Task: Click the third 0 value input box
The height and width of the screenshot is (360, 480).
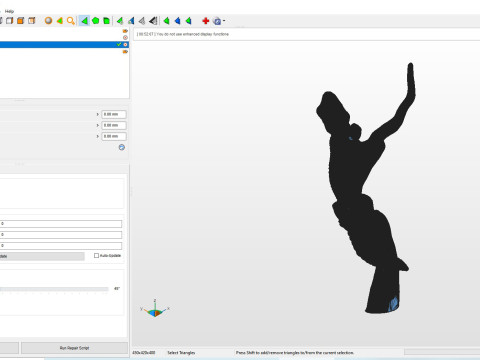Action: 61,246
